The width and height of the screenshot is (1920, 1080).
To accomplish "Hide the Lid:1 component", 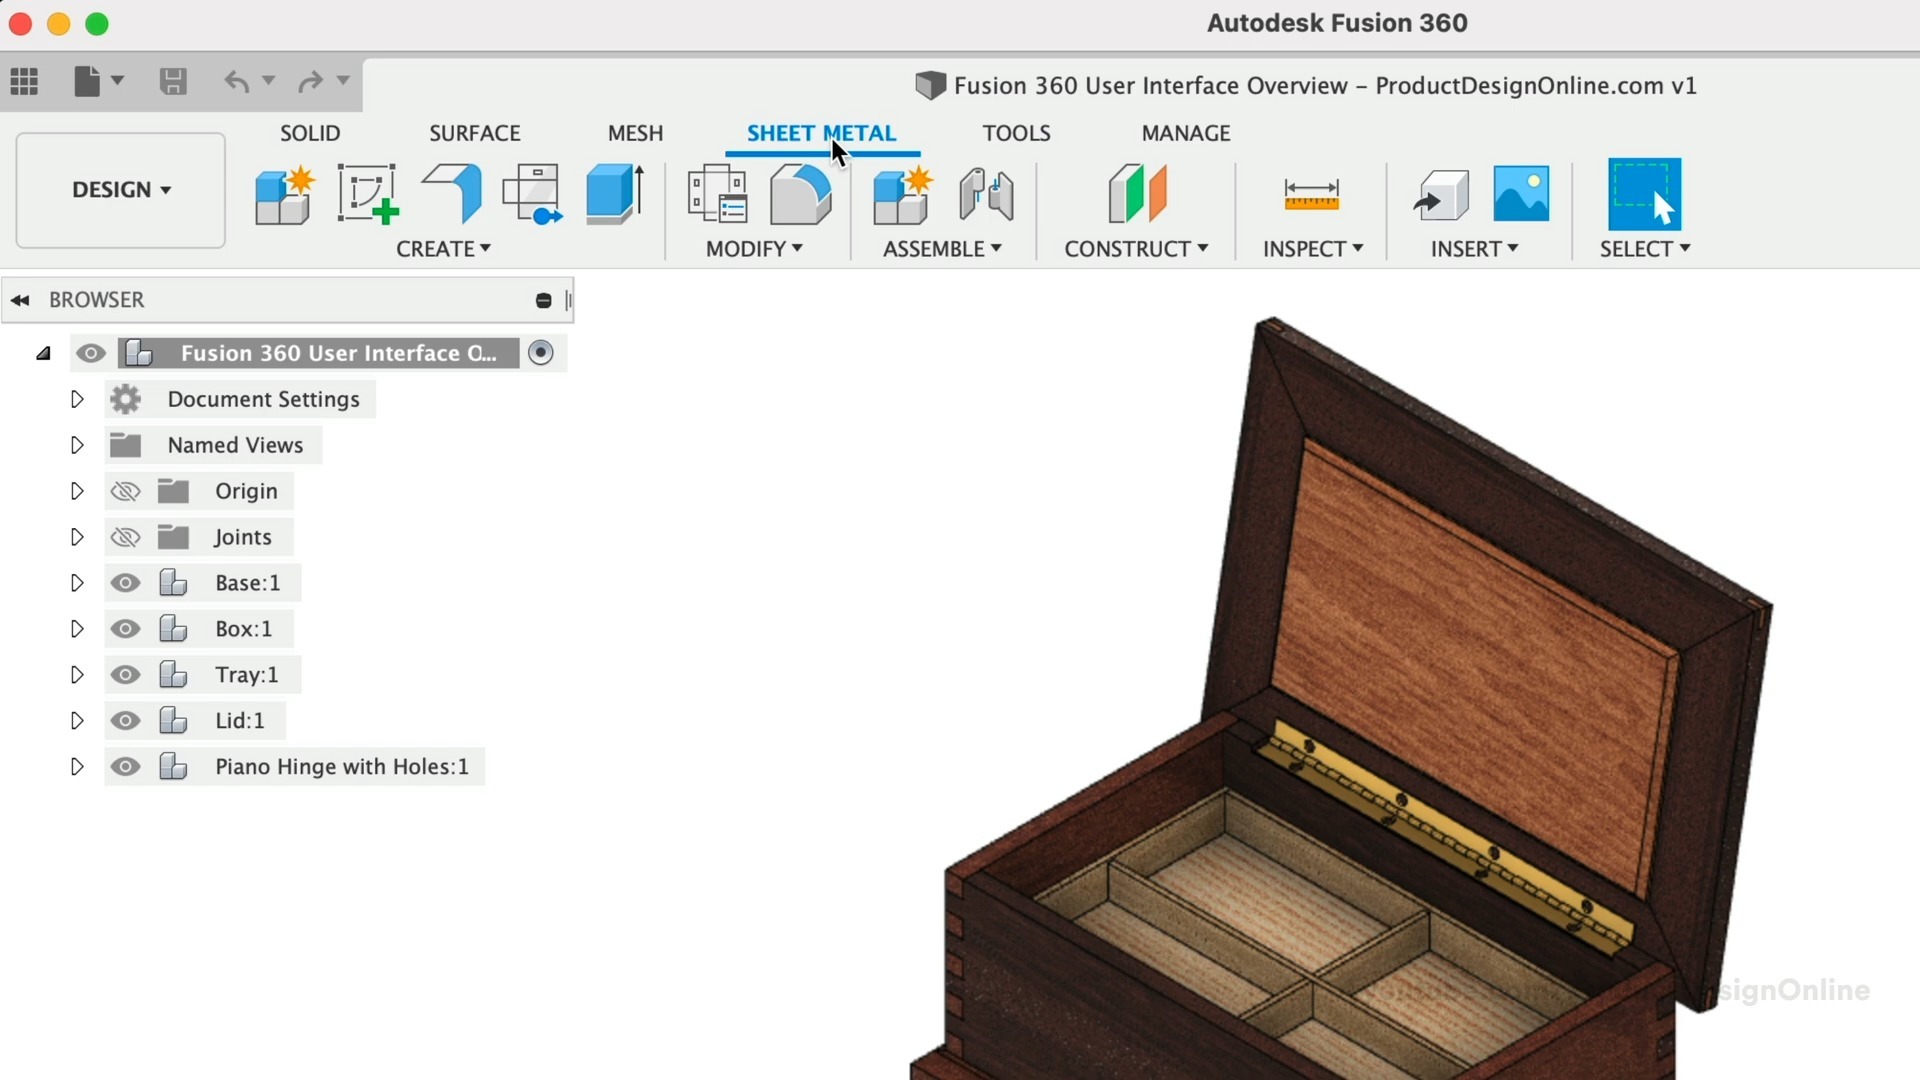I will (125, 721).
